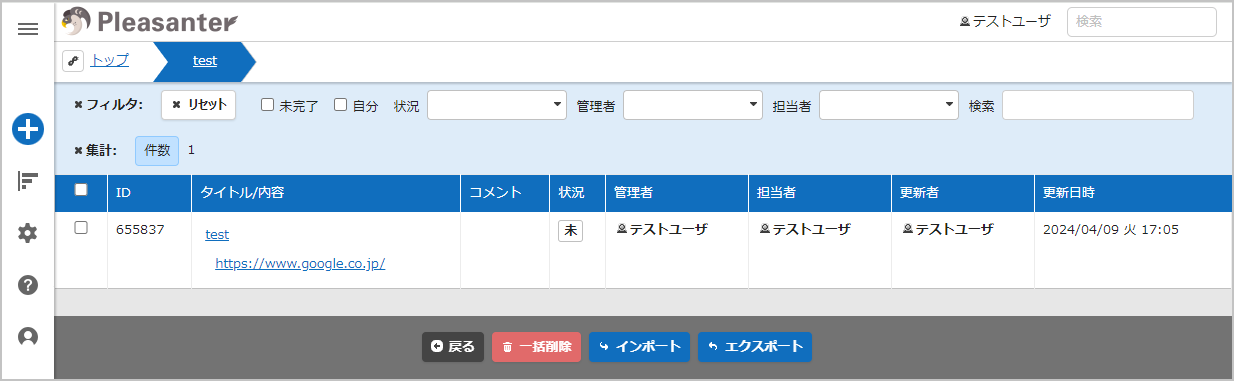
Task: Open the test record title link
Action: point(217,235)
